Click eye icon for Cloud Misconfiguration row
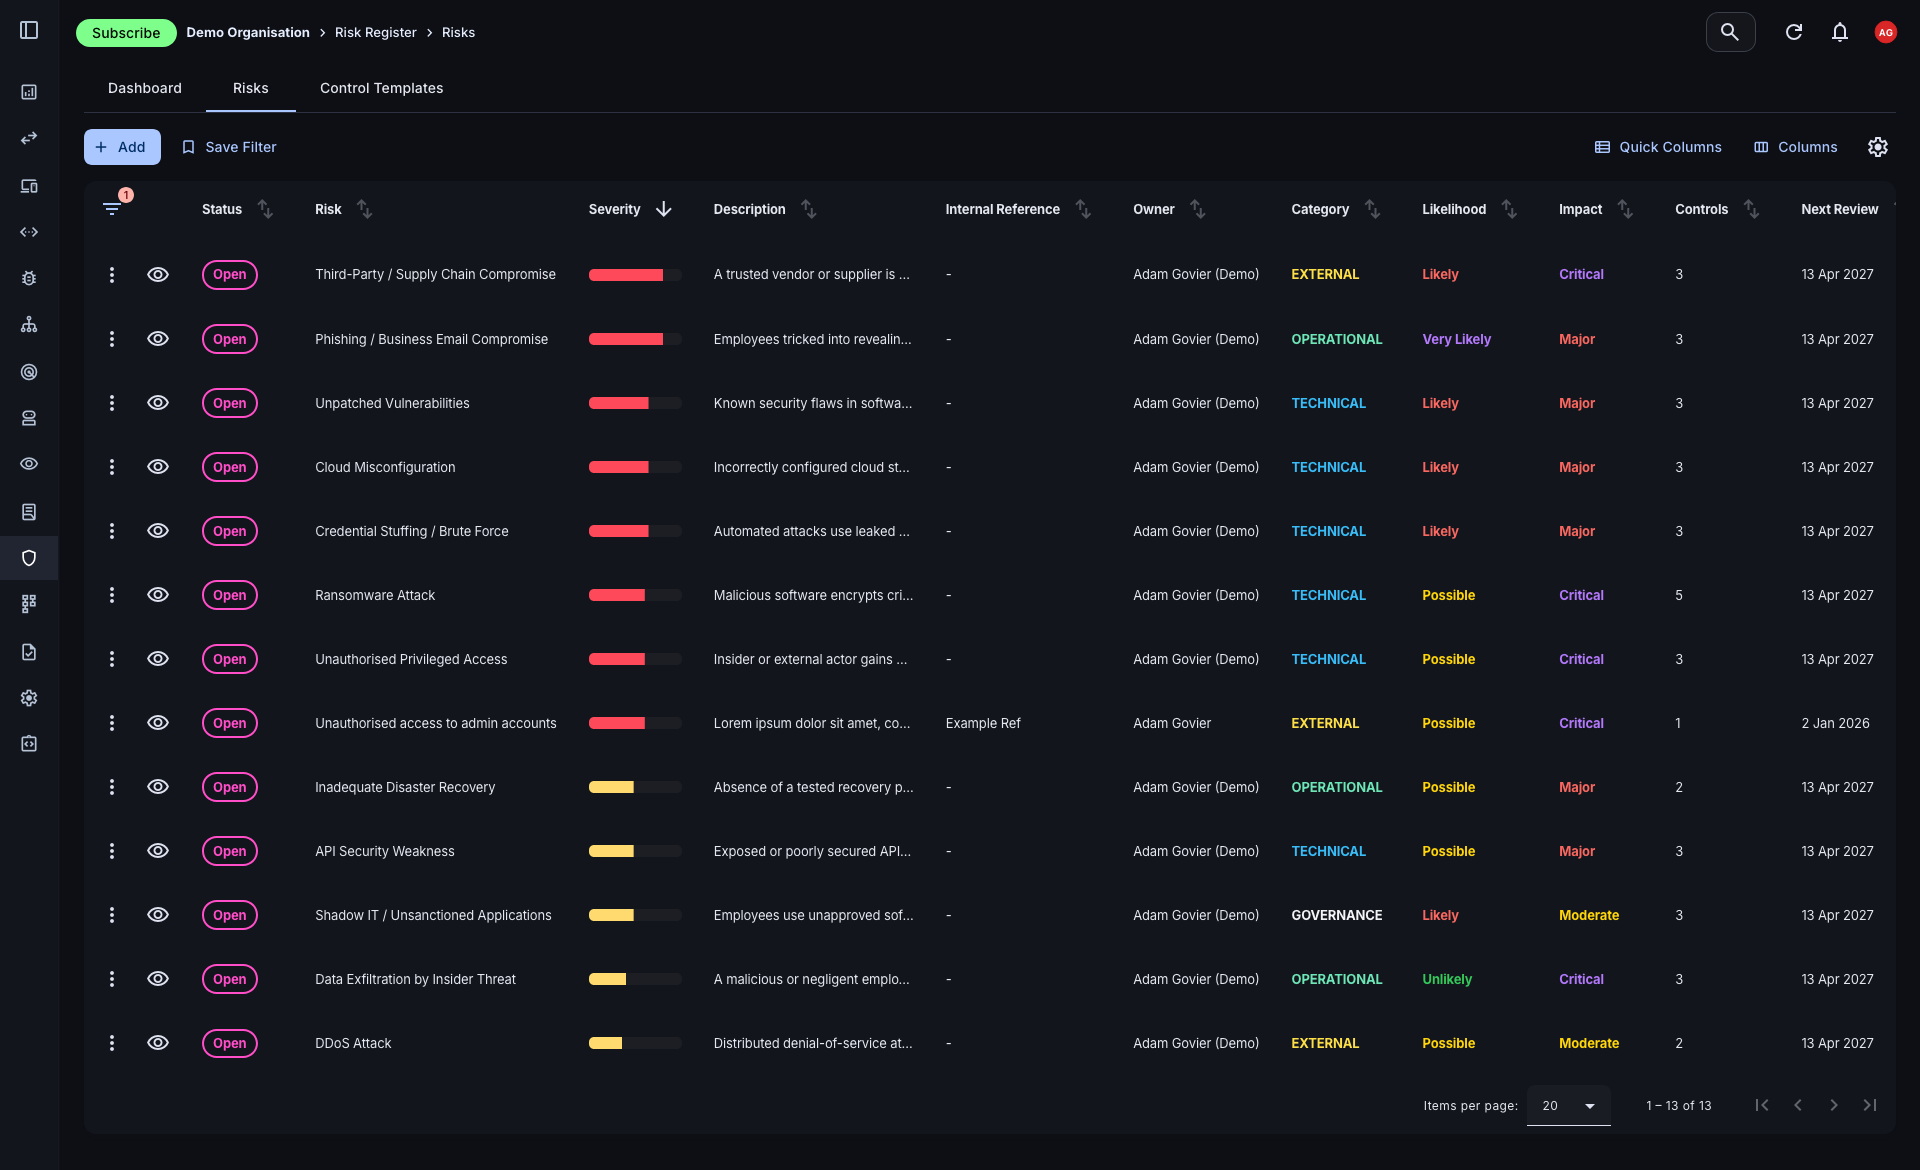 (x=158, y=467)
